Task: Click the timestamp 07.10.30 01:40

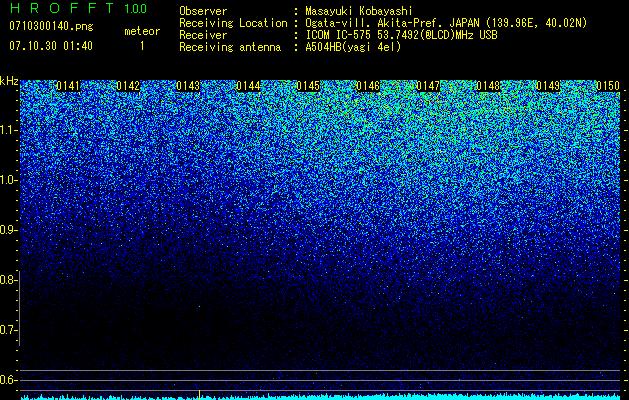Action: point(51,46)
